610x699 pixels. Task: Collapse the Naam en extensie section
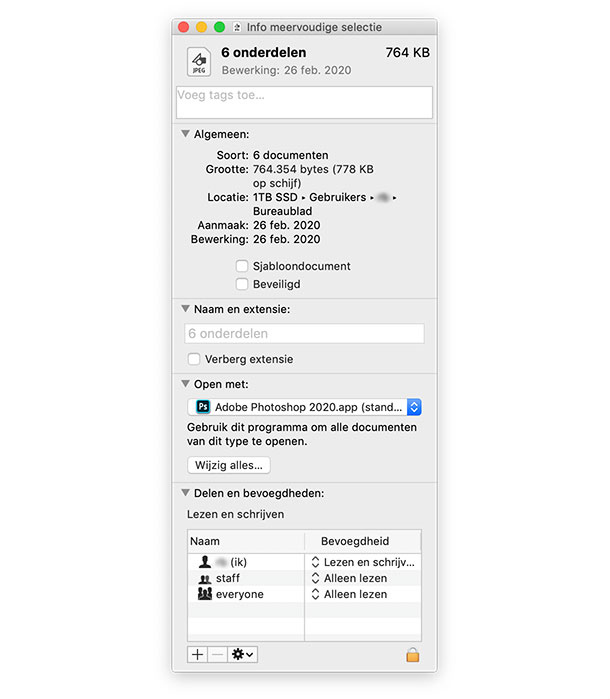(185, 309)
